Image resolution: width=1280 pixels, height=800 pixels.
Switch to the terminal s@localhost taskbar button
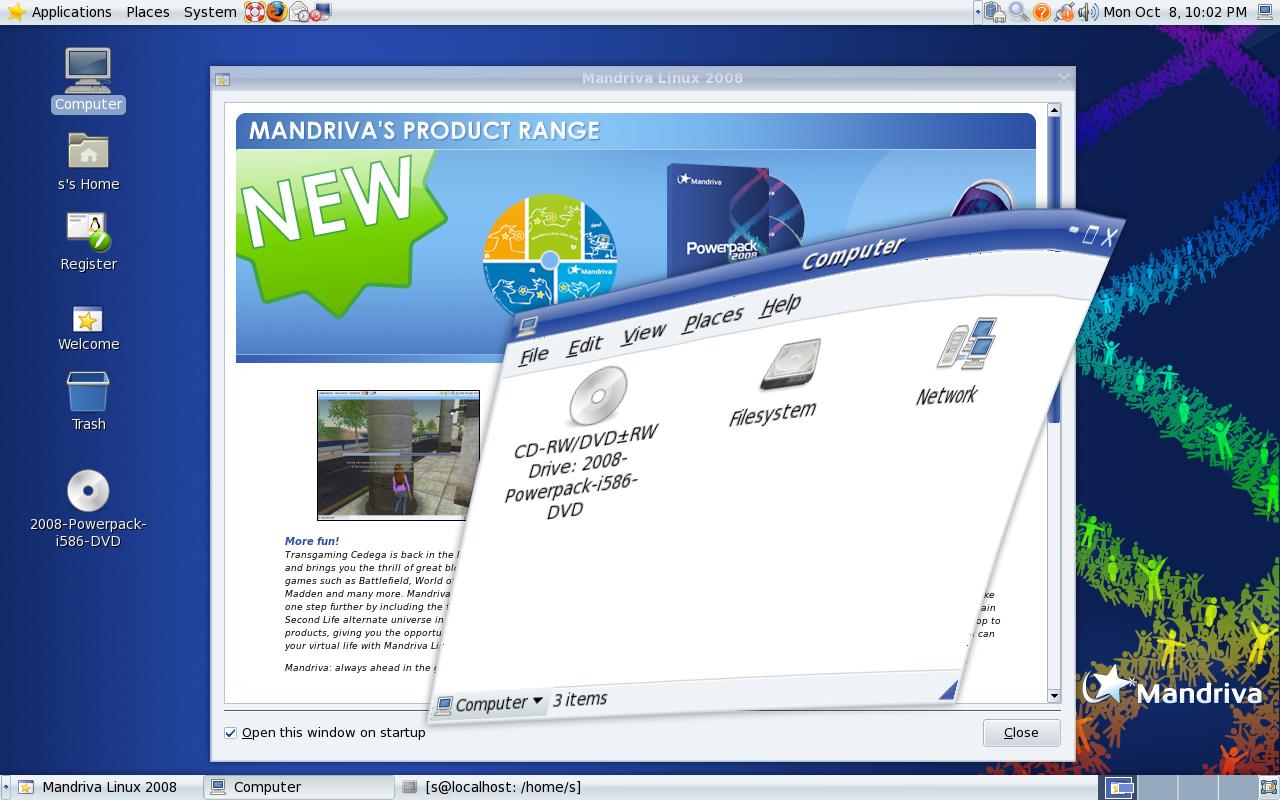click(x=492, y=787)
